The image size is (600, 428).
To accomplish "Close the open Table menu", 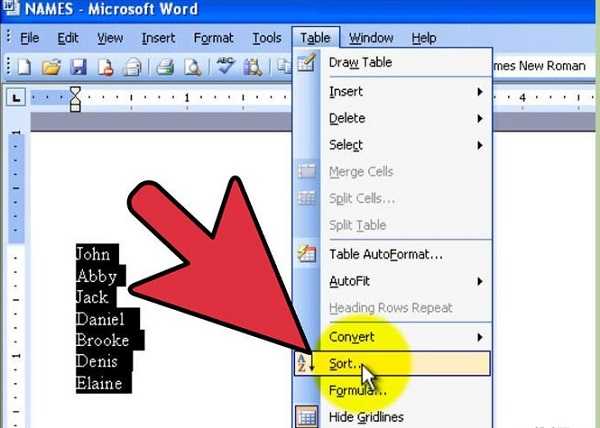I will pos(315,38).
